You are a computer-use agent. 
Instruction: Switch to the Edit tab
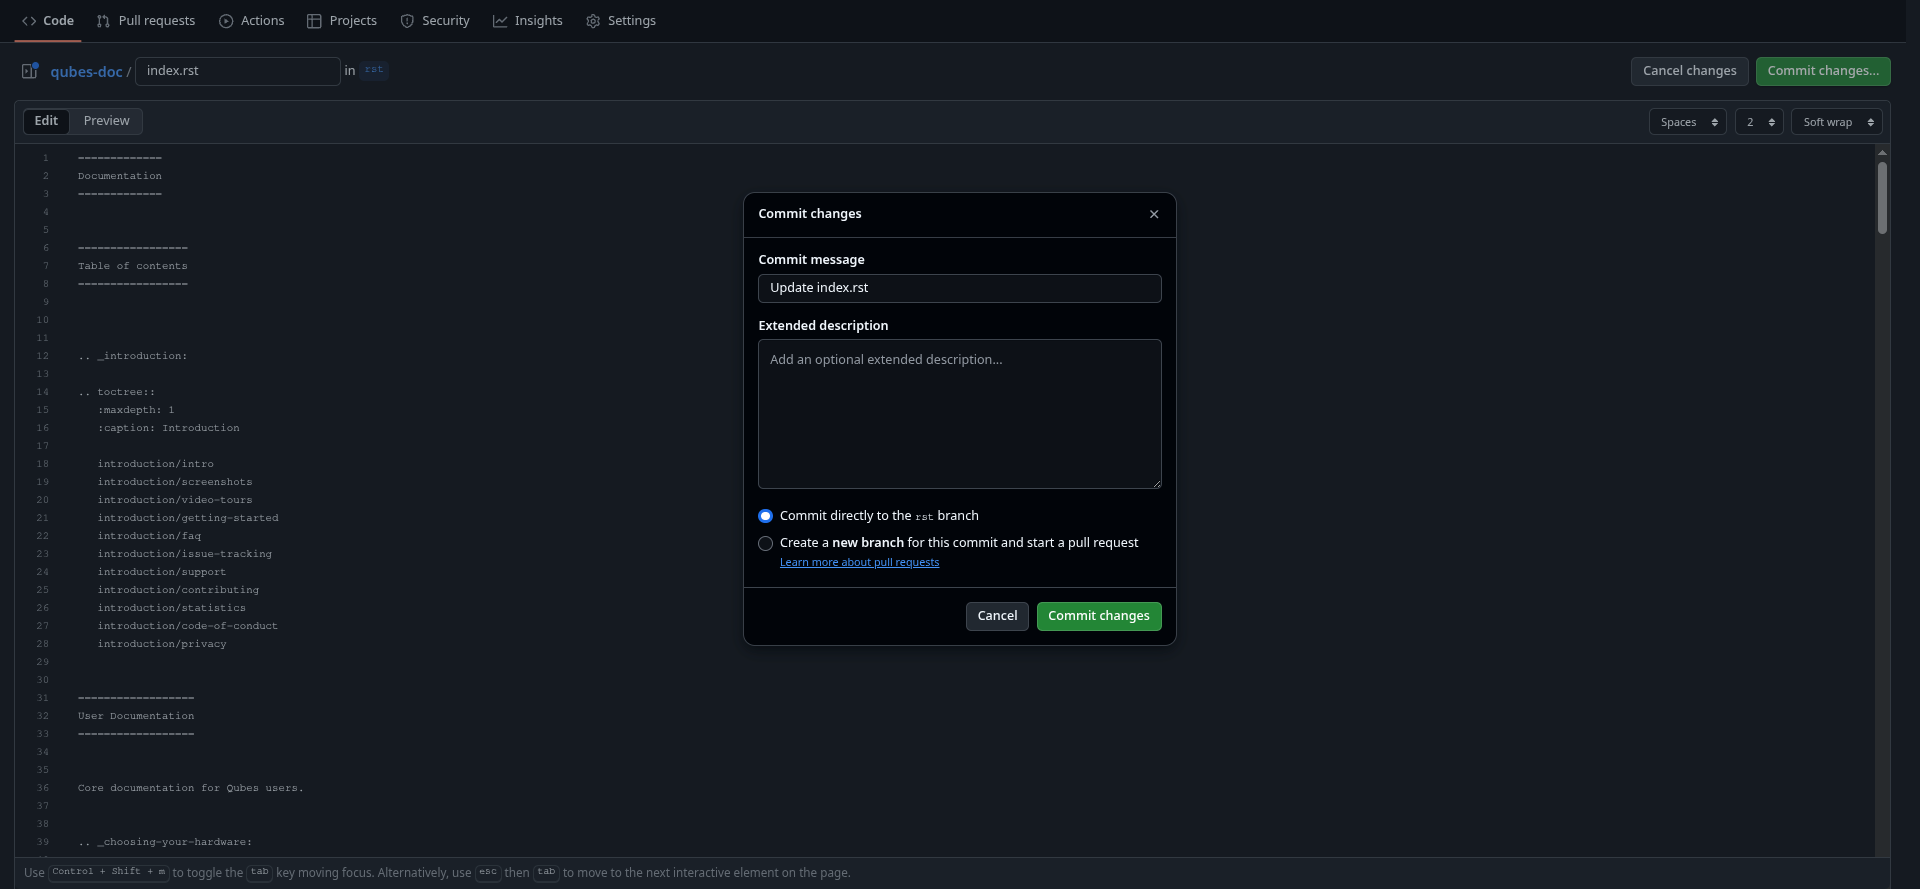(x=46, y=121)
